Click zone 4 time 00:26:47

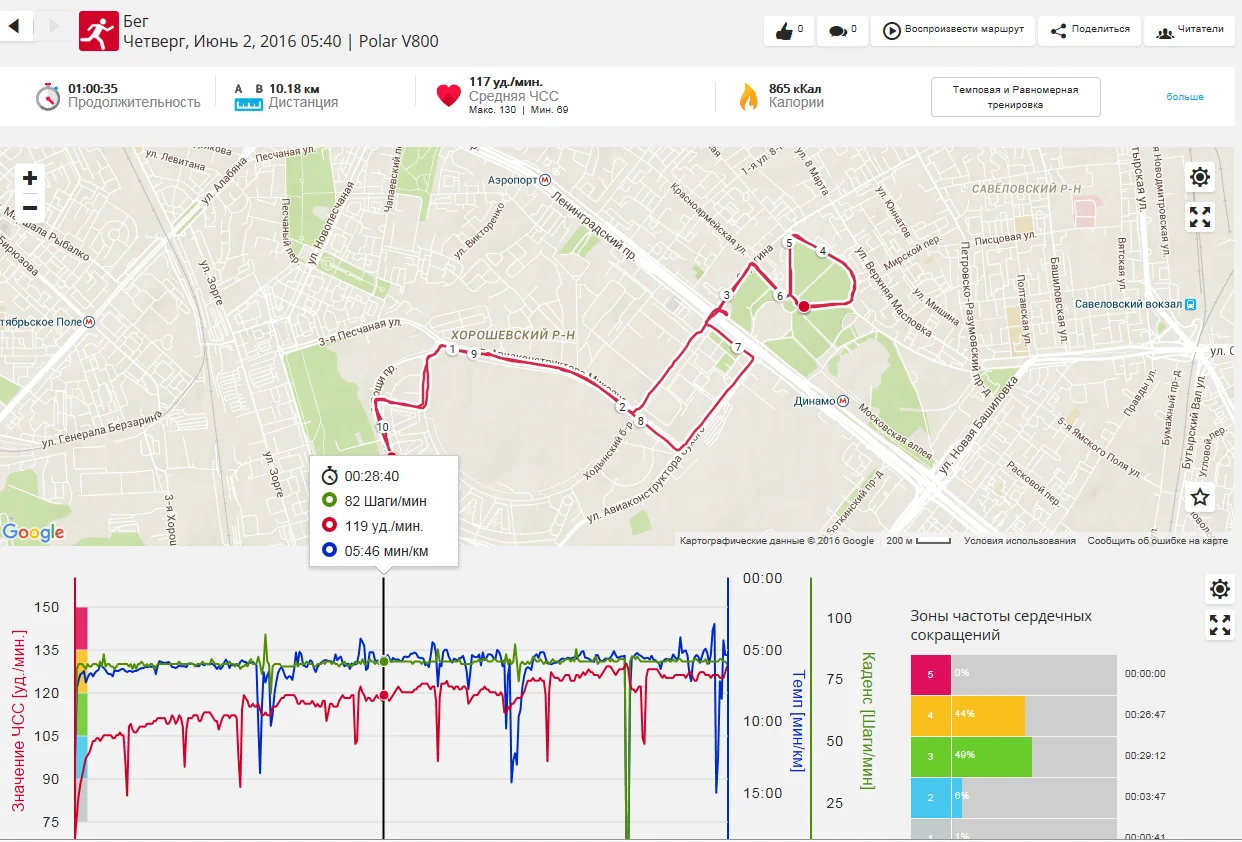pos(1145,715)
